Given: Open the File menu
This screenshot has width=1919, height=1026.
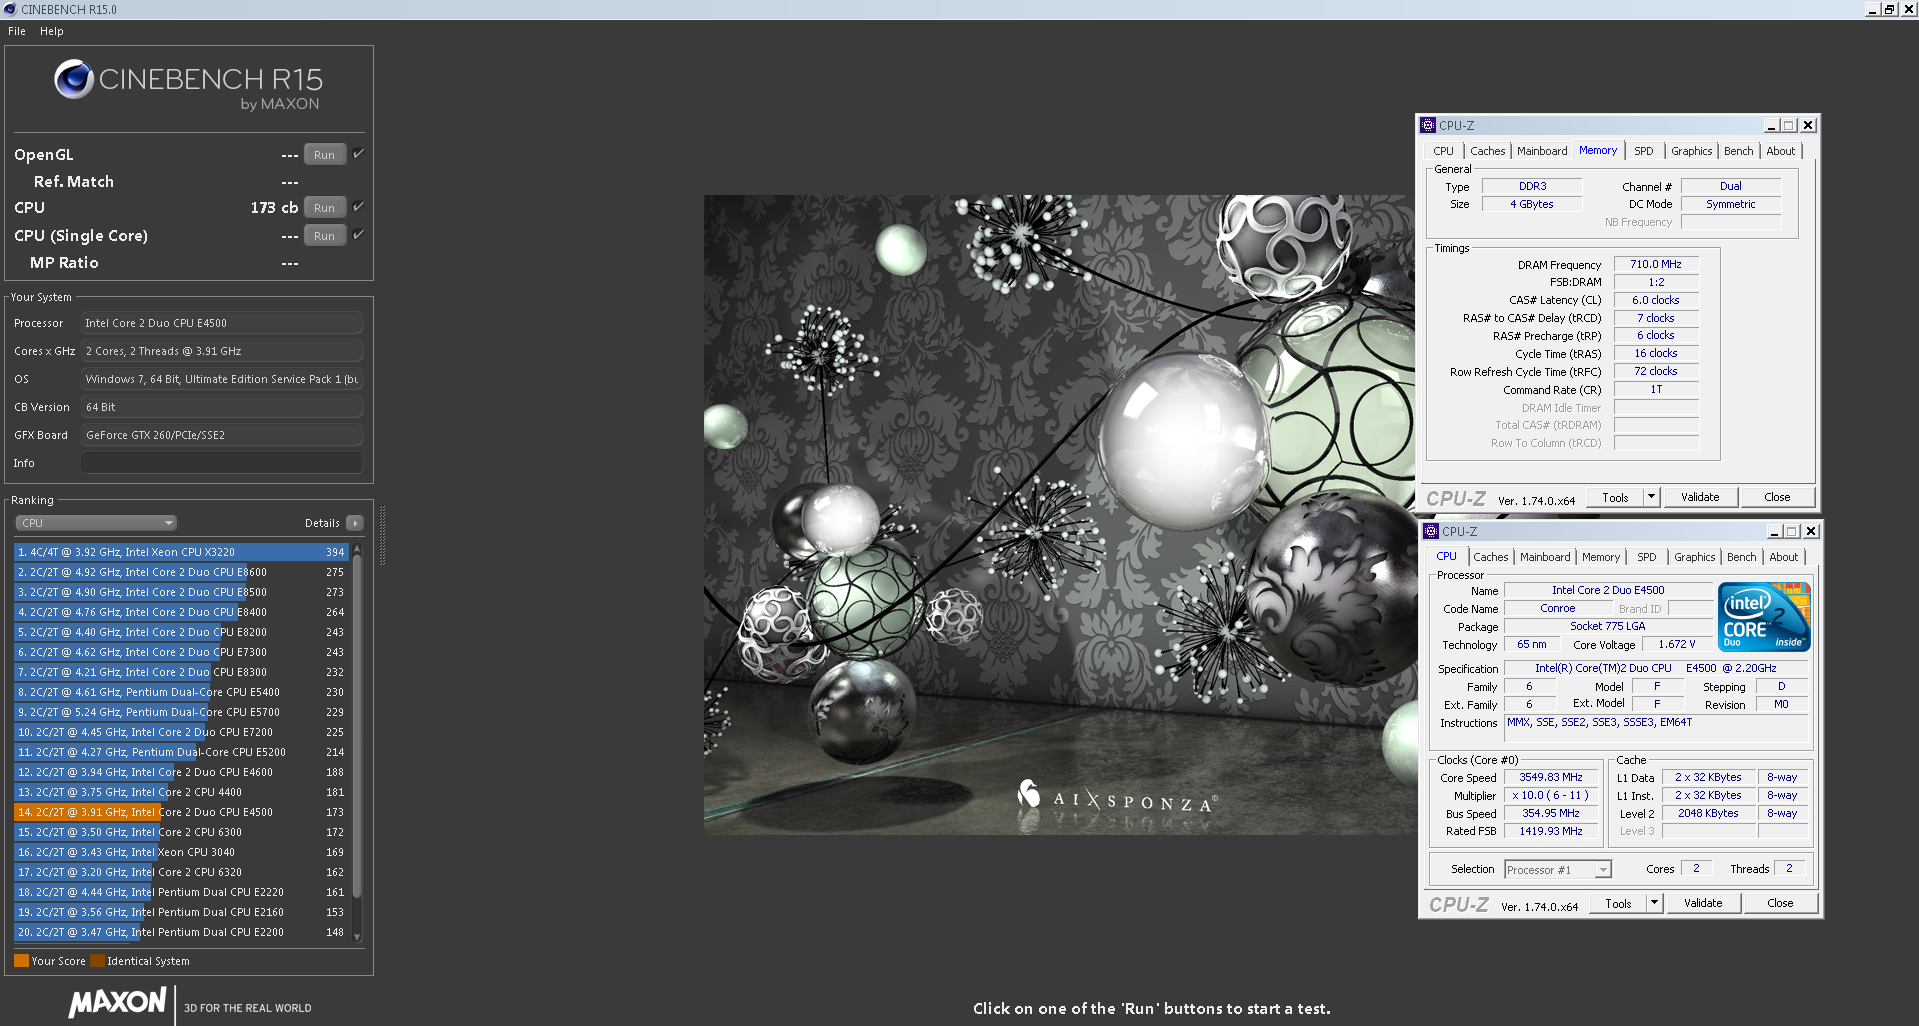Looking at the screenshot, I should click(x=17, y=31).
